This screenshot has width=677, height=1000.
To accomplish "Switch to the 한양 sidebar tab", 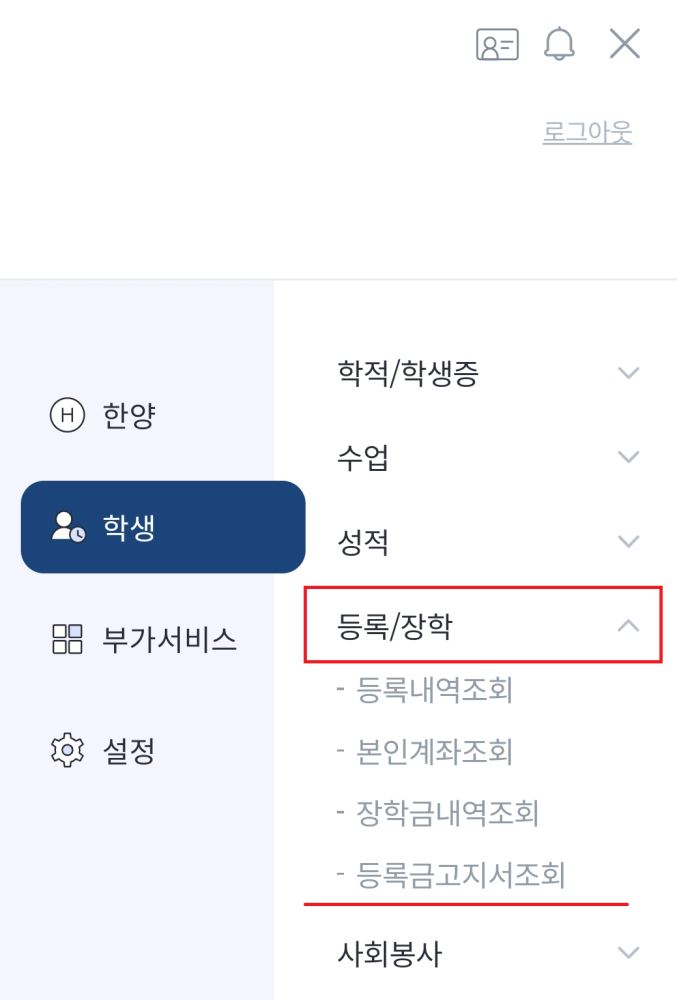I will point(129,415).
